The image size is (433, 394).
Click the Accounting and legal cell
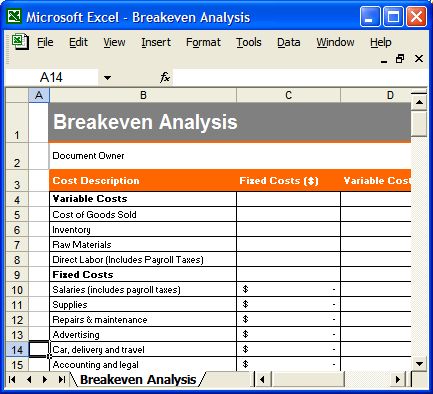[143, 364]
